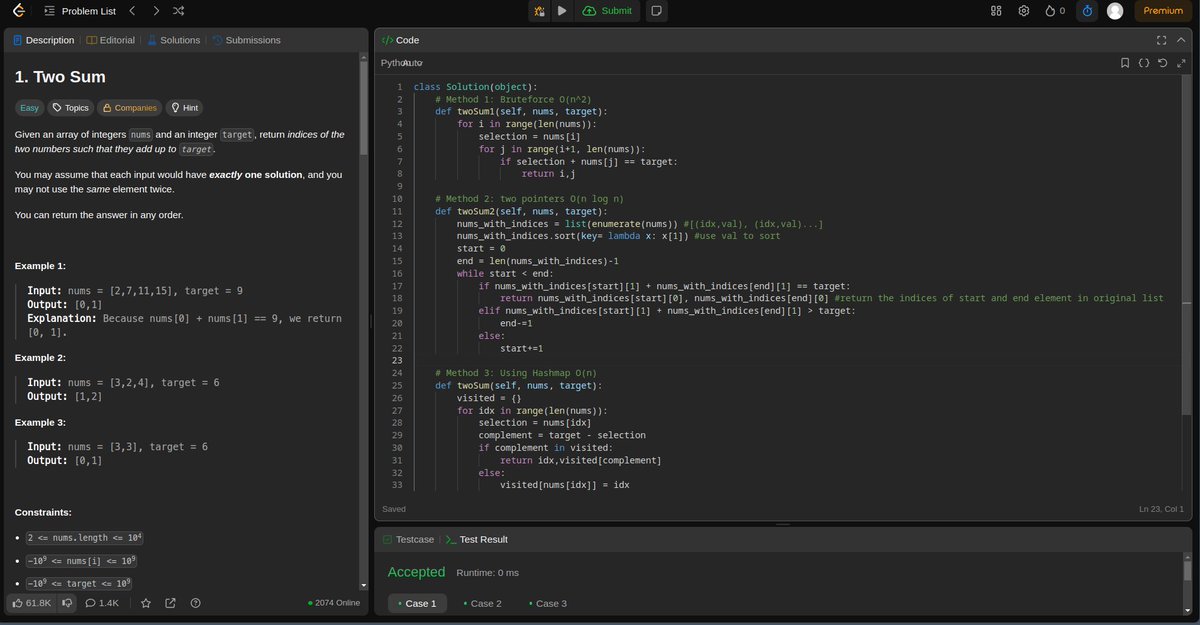
Task: Open the settings gear in top bar
Action: tap(1024, 11)
